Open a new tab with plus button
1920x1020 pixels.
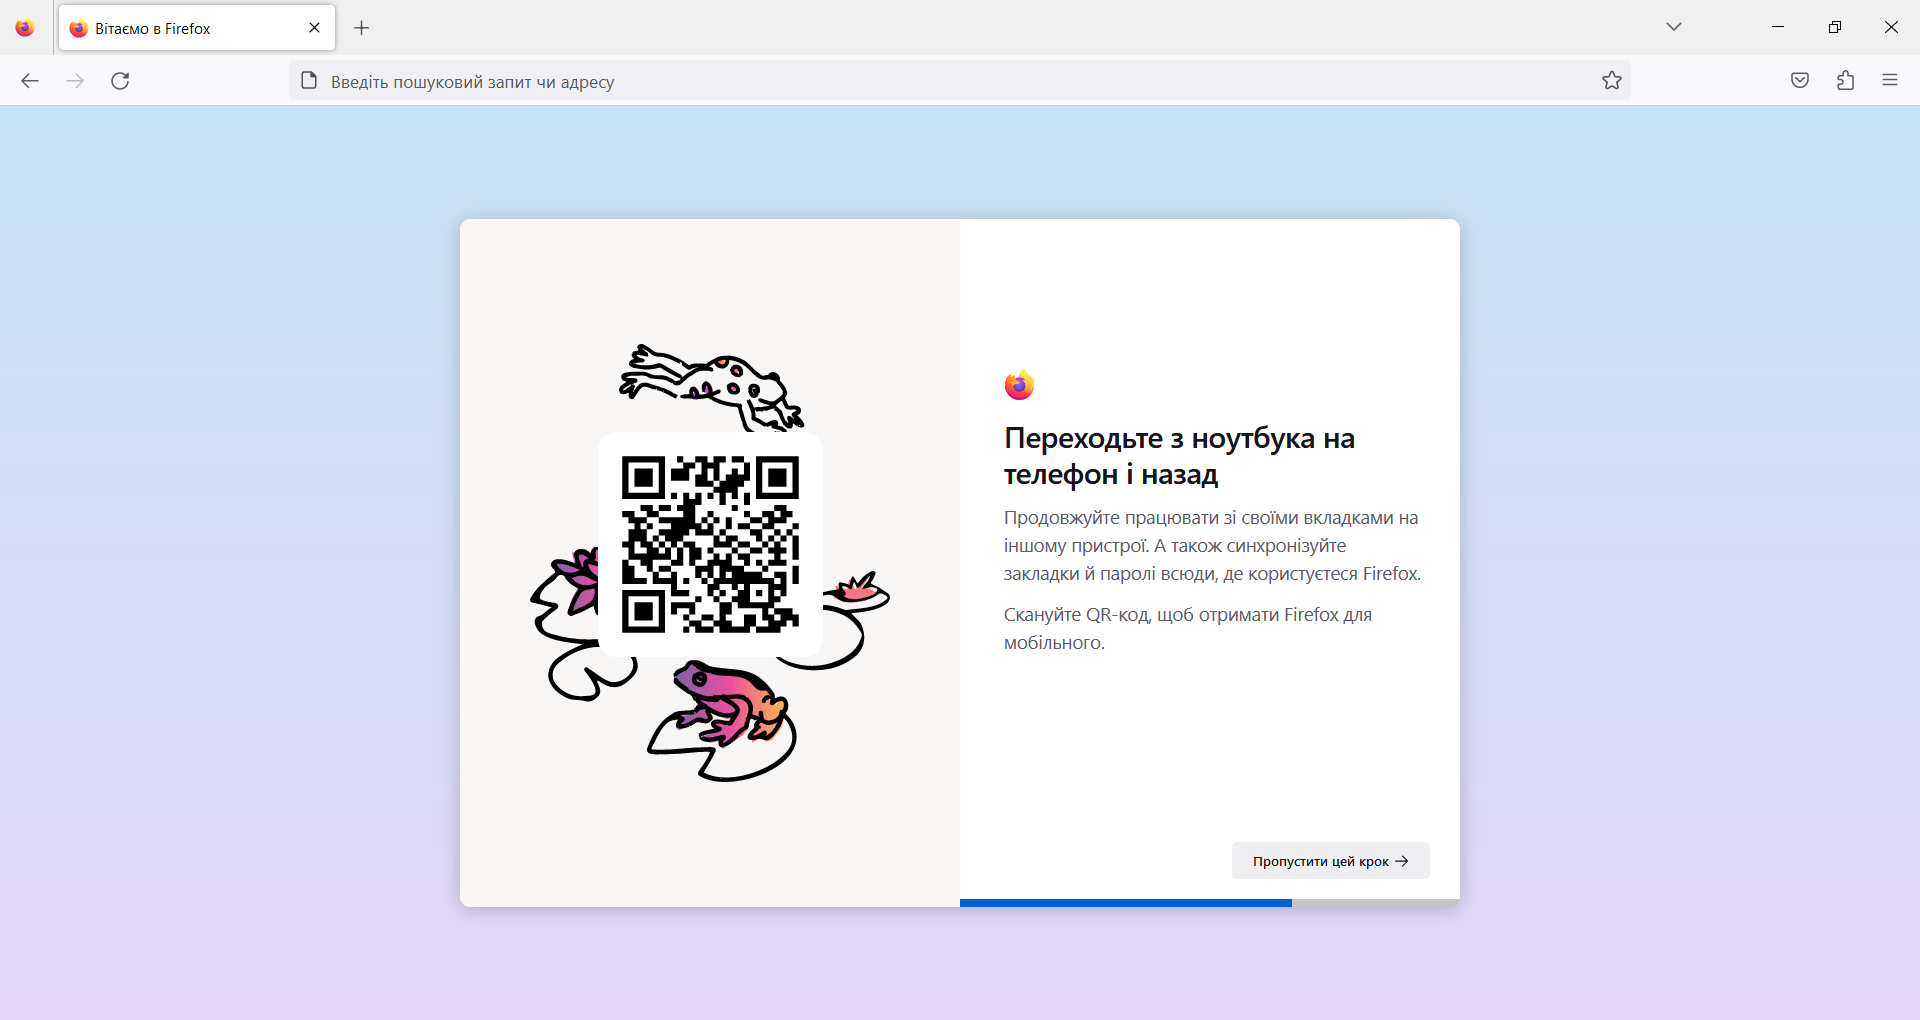pyautogui.click(x=362, y=28)
